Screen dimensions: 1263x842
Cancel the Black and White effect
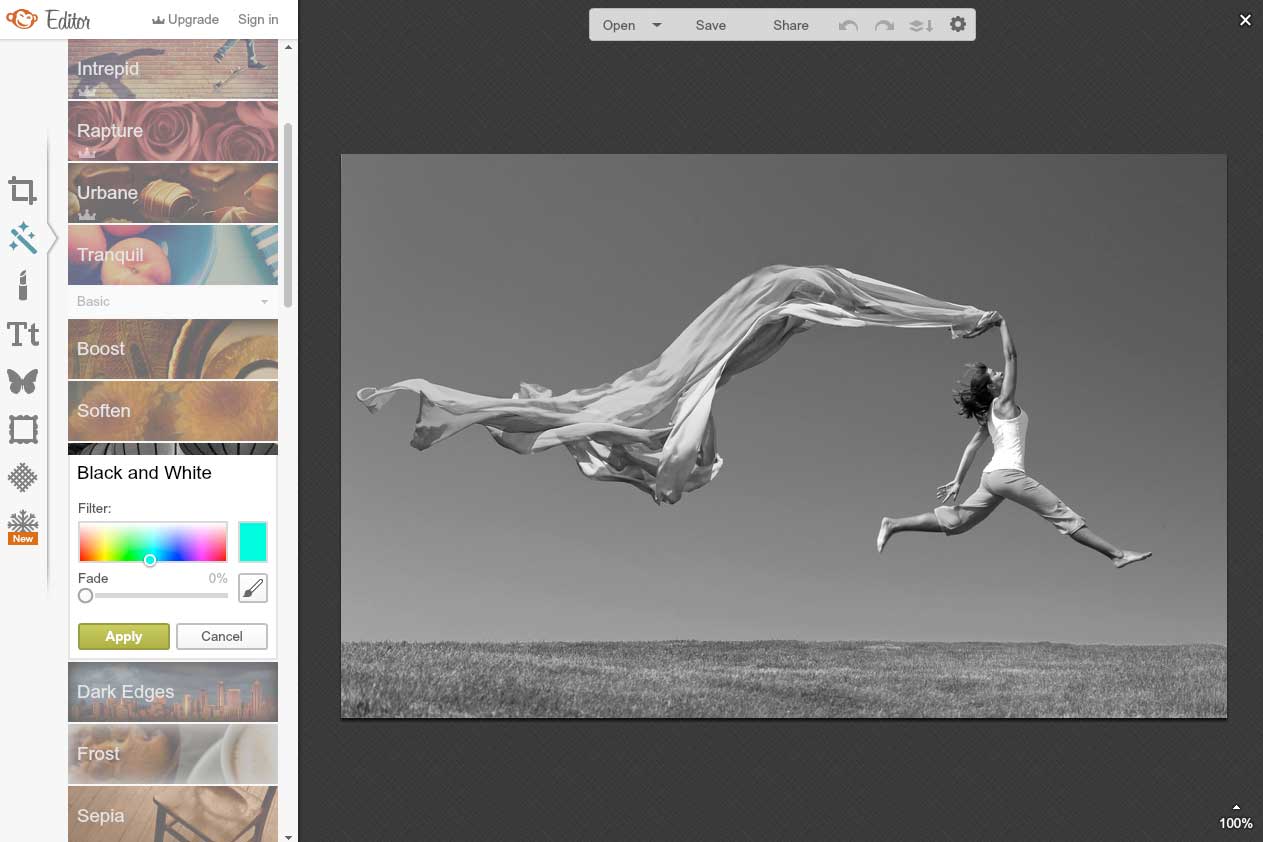click(x=222, y=636)
